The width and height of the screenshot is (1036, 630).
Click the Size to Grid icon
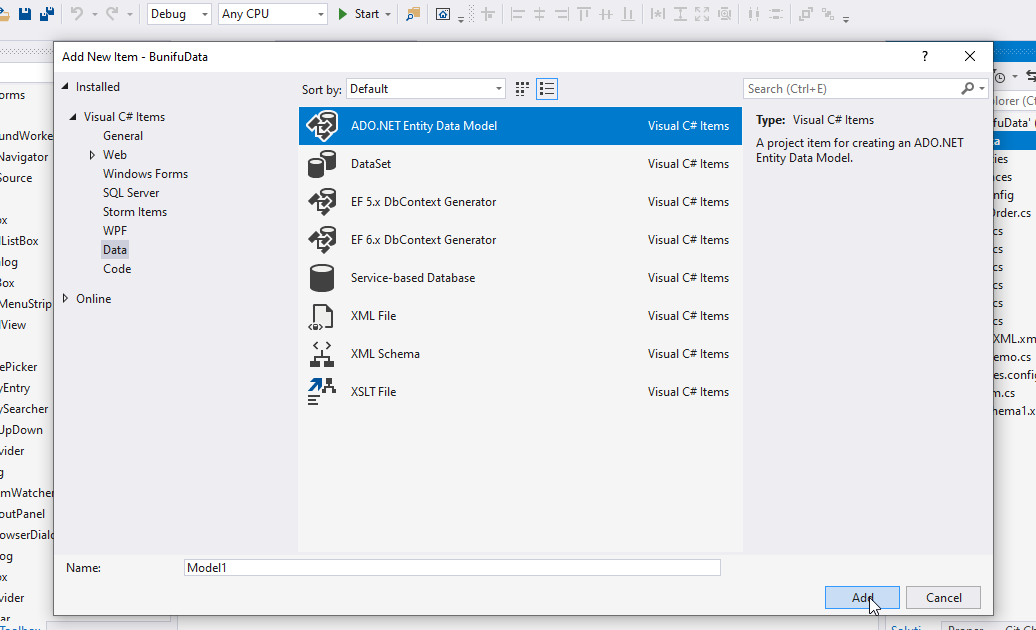pyautogui.click(x=725, y=14)
